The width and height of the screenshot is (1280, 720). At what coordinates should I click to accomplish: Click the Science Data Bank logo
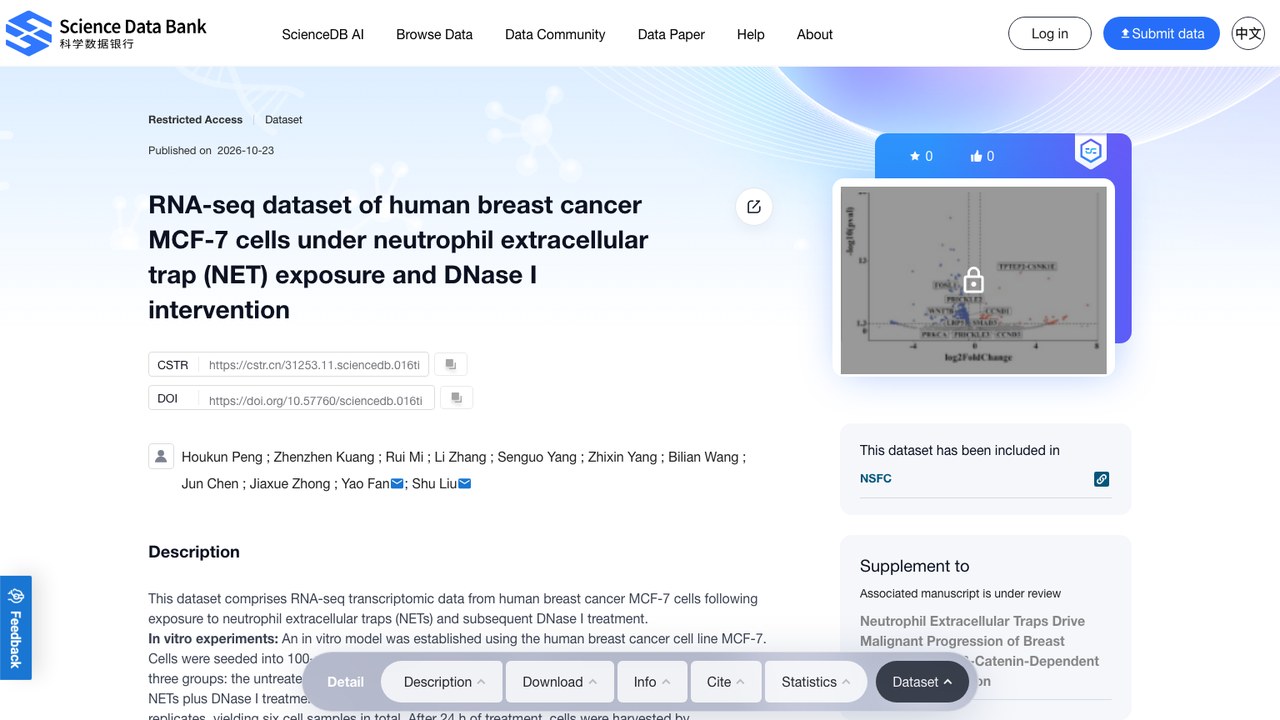pos(106,33)
